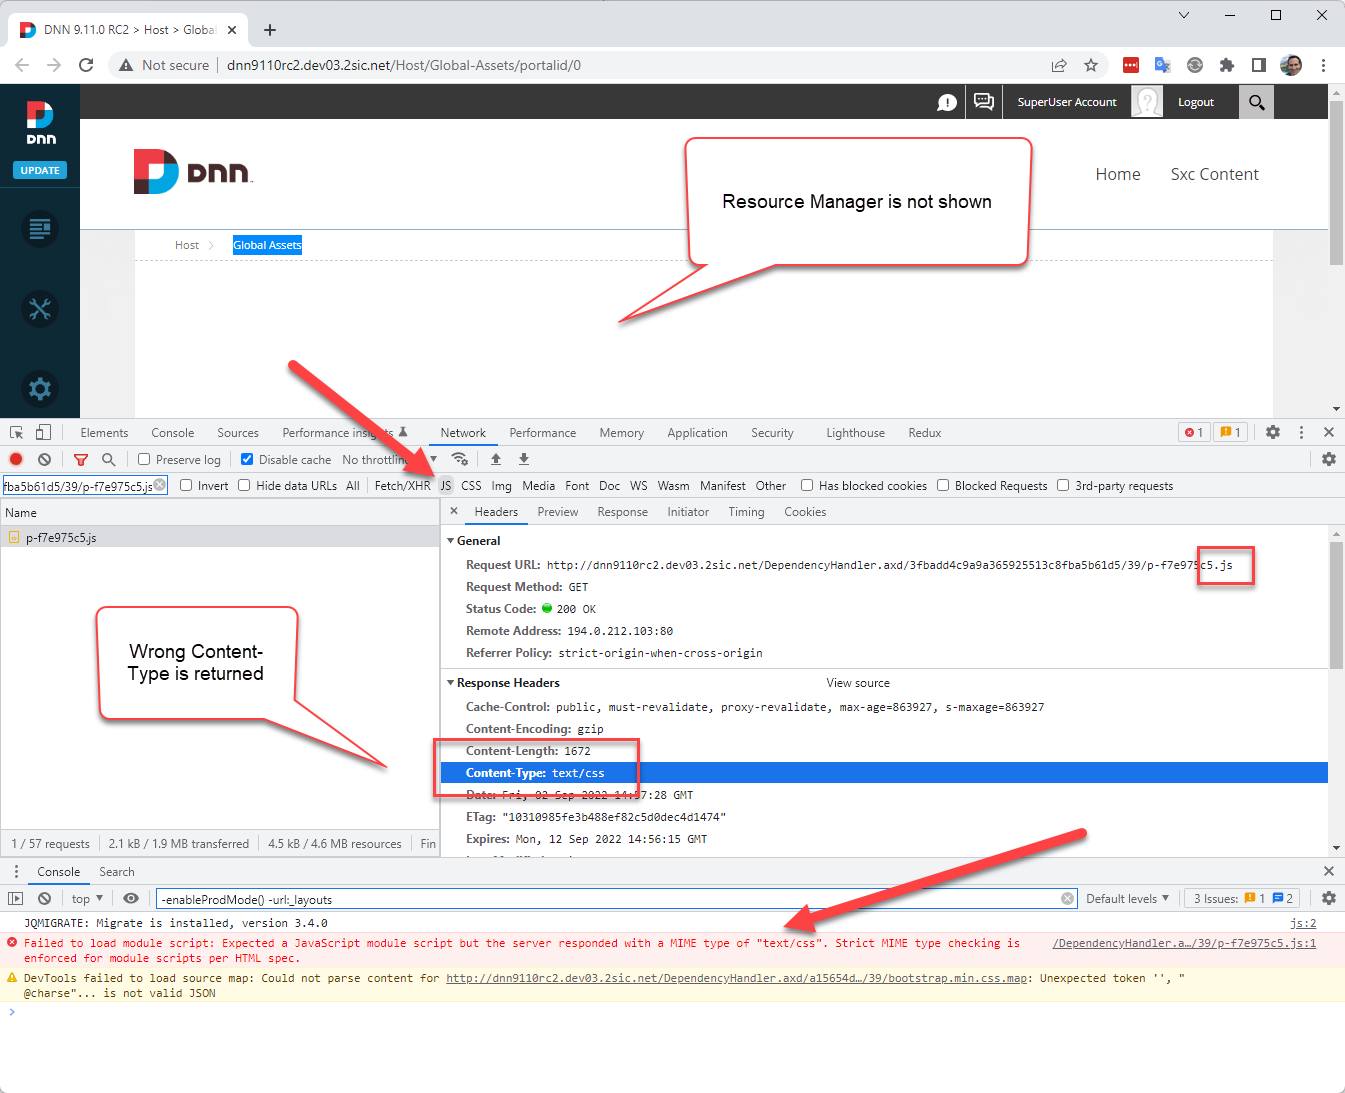Clear the network requests list
The height and width of the screenshot is (1093, 1345).
pyautogui.click(x=43, y=459)
